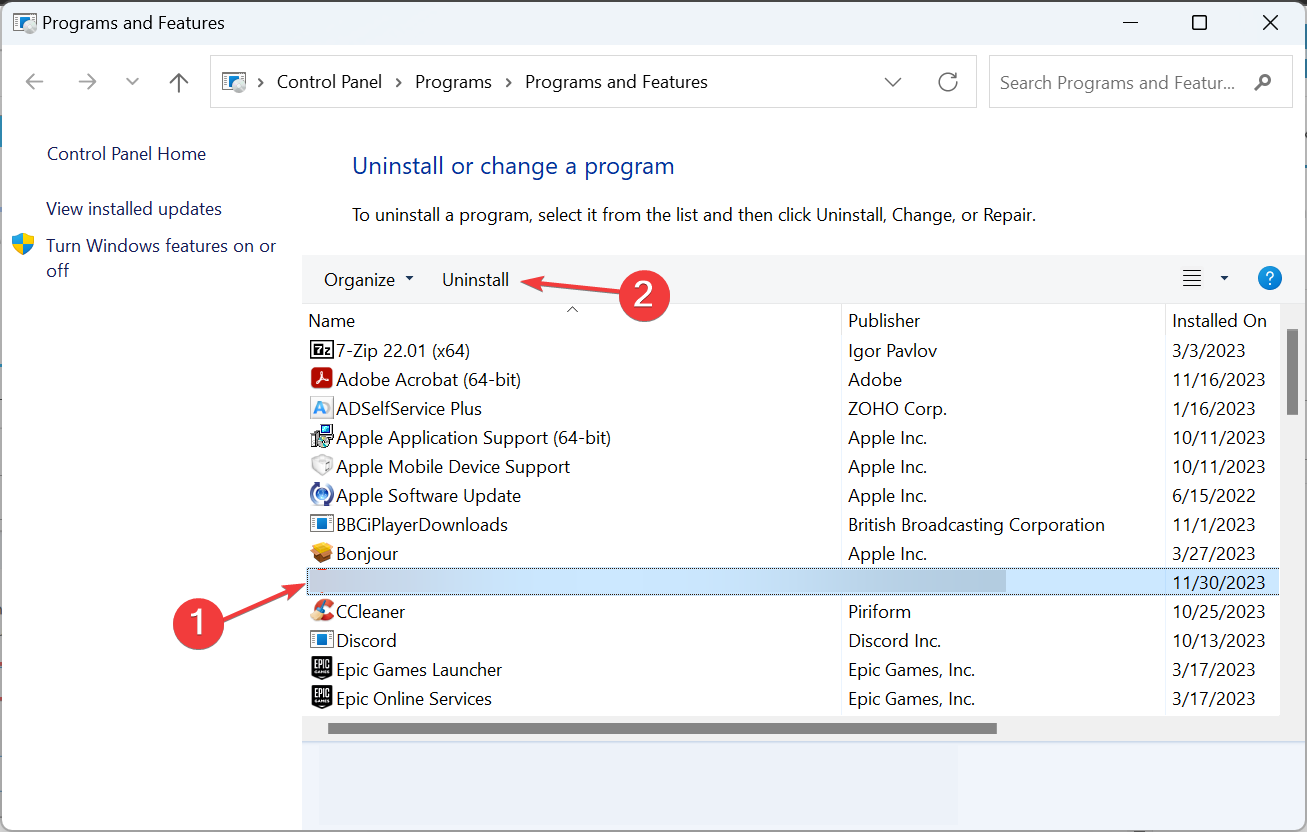Click the CCleaner icon
Image resolution: width=1307 pixels, height=832 pixels.
[321, 611]
